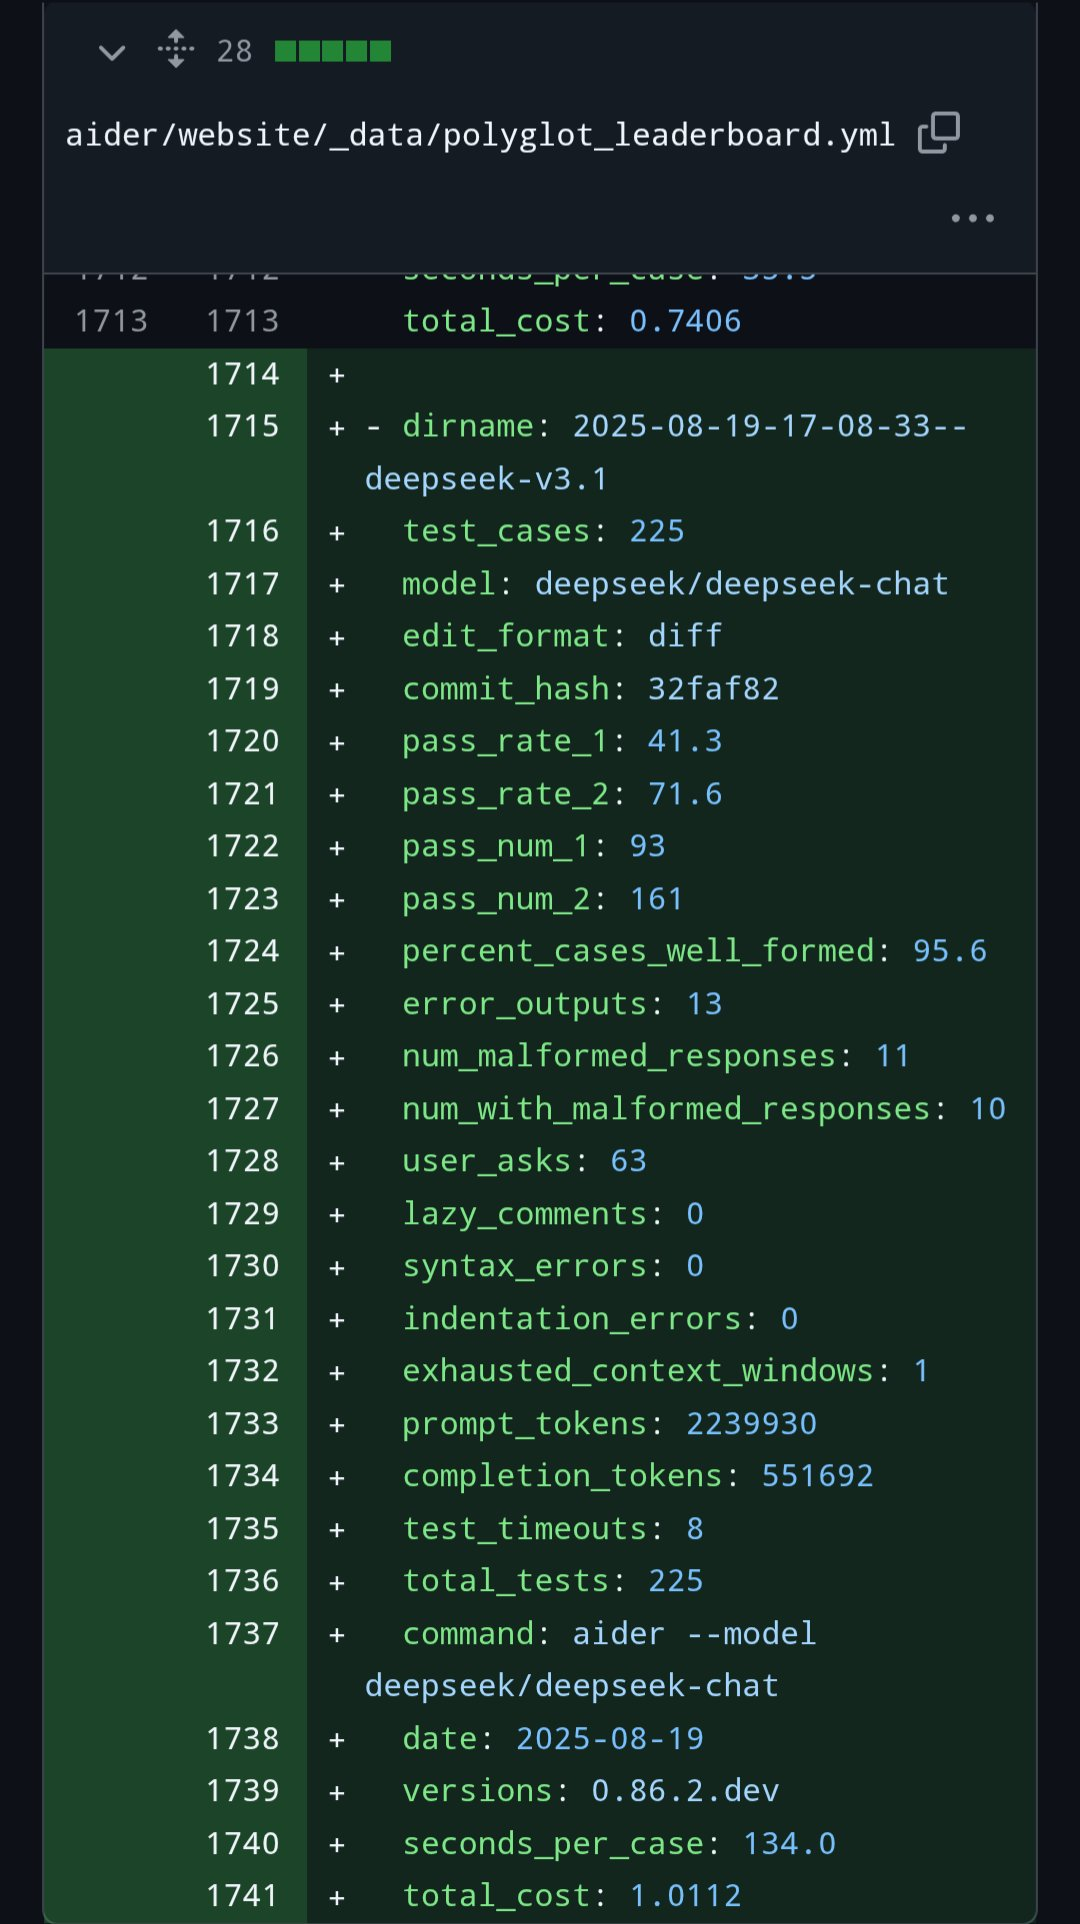Click line number 1741 in the diff
The height and width of the screenshot is (1924, 1080).
pyautogui.click(x=242, y=1896)
